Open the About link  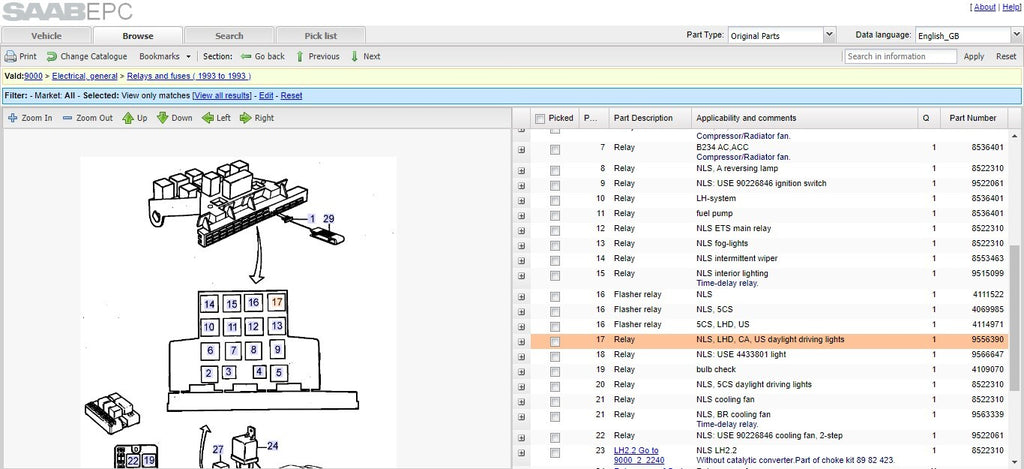coord(984,7)
